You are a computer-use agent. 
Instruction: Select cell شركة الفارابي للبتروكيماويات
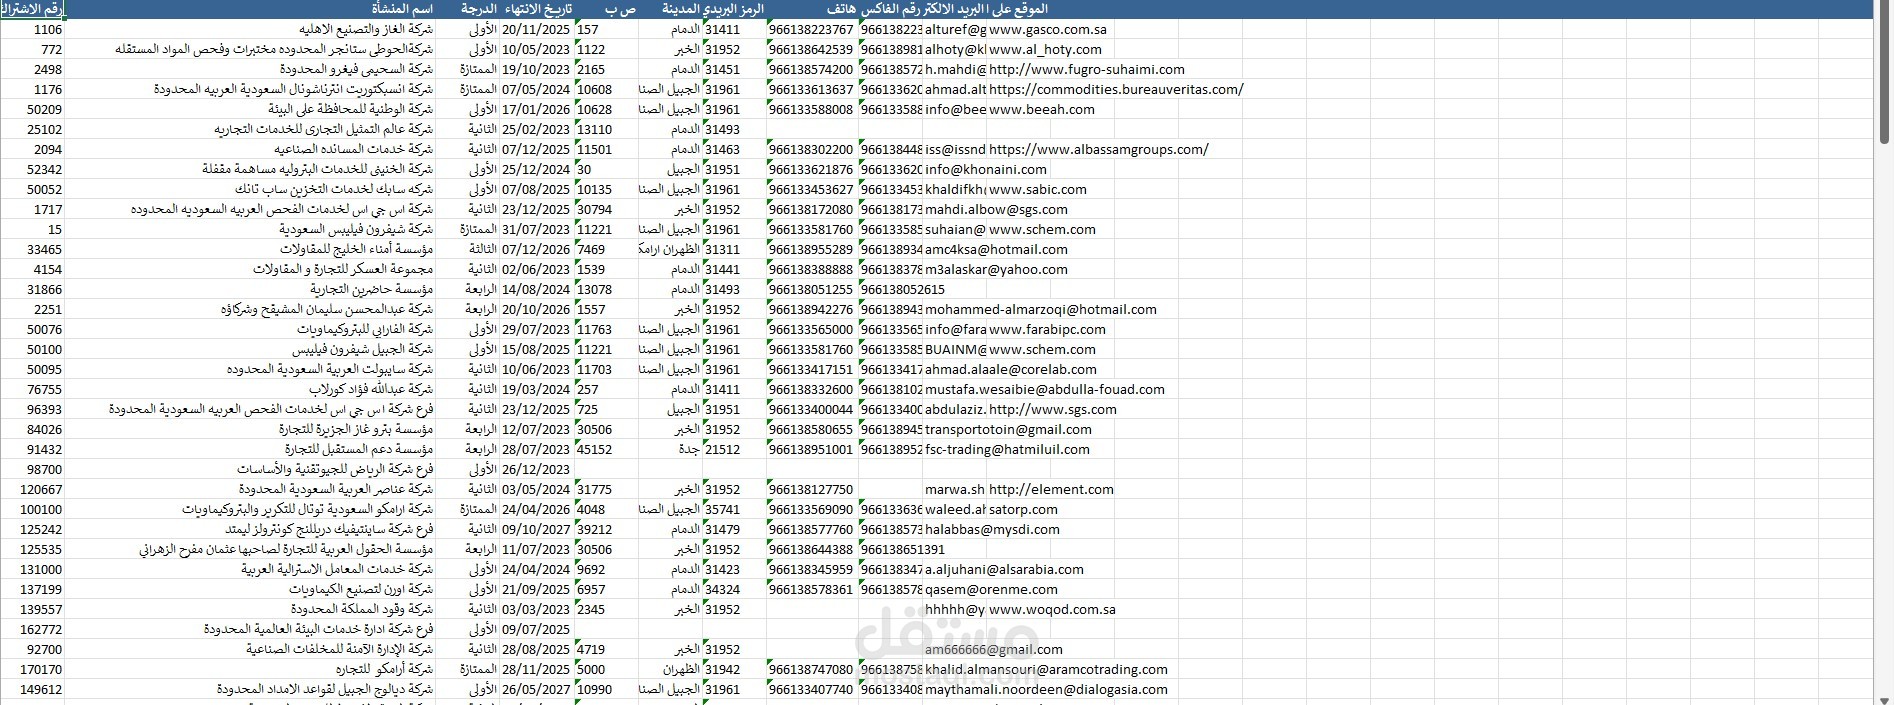tap(250, 329)
